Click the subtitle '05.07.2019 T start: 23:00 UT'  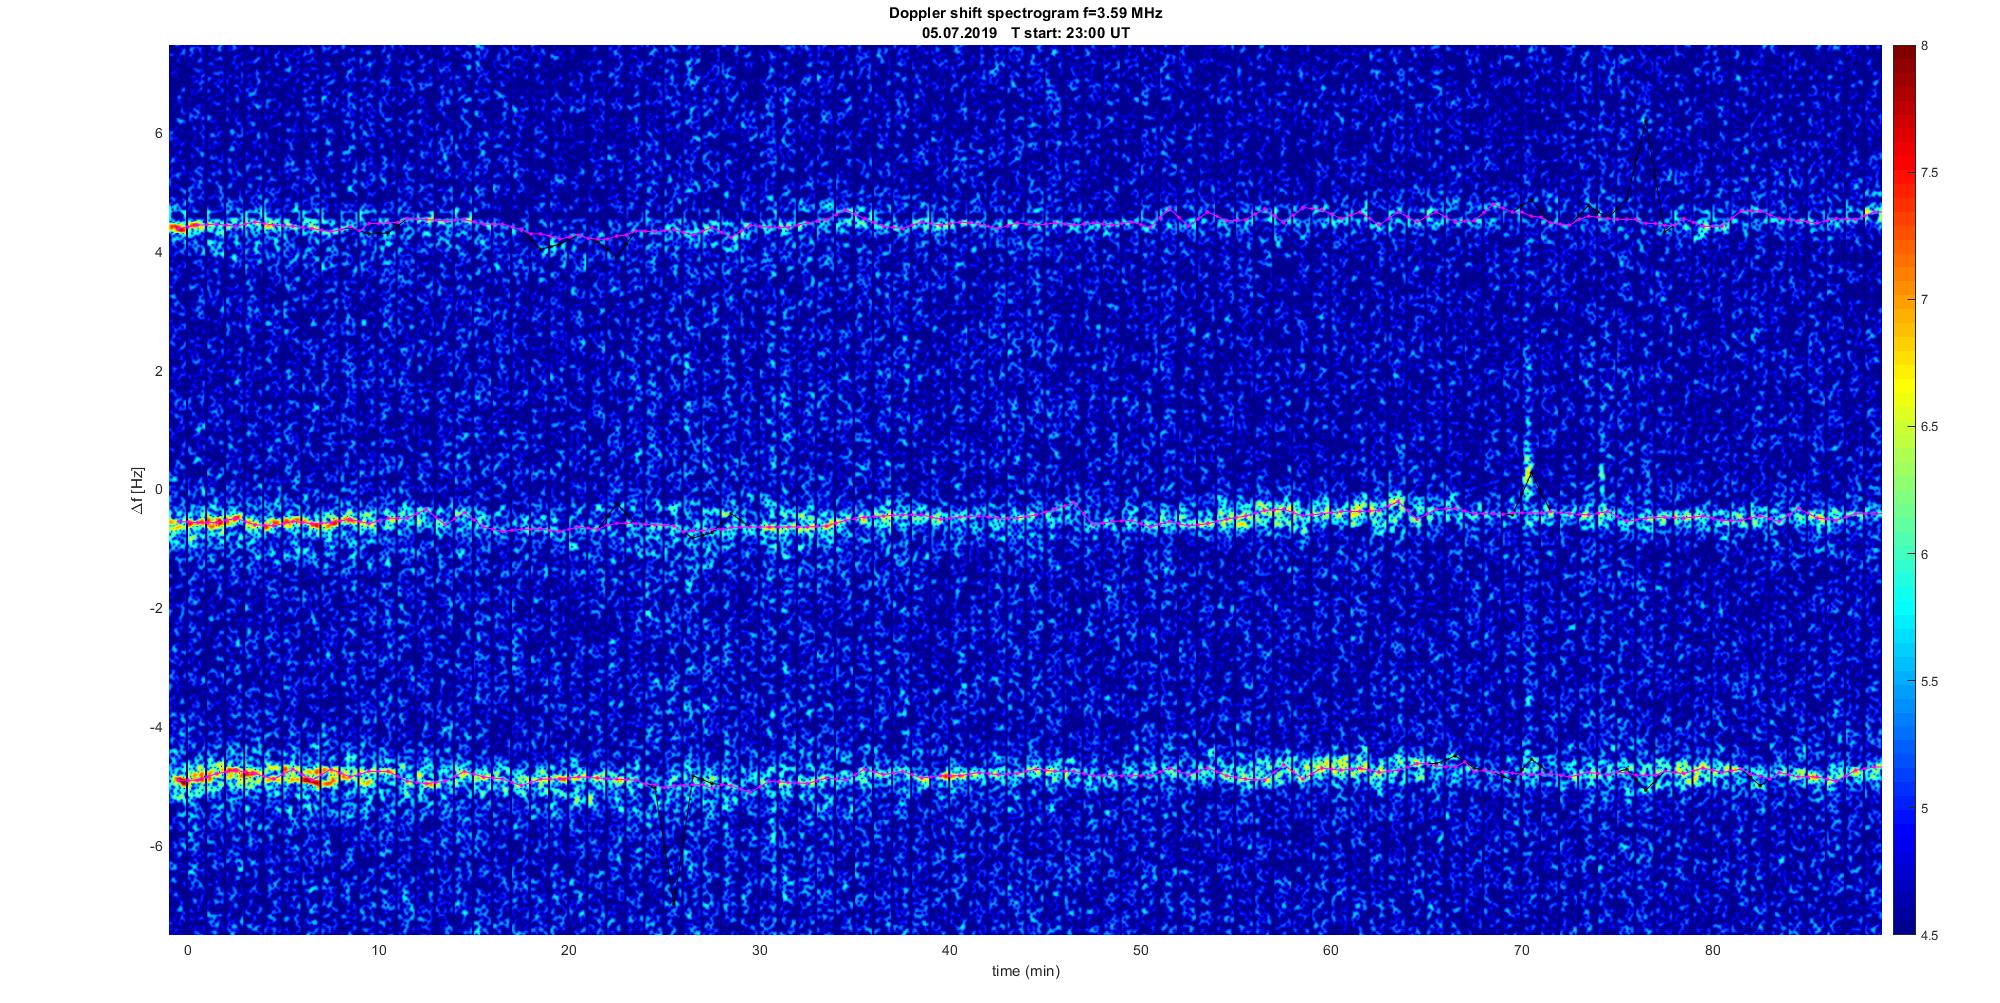[1025, 33]
